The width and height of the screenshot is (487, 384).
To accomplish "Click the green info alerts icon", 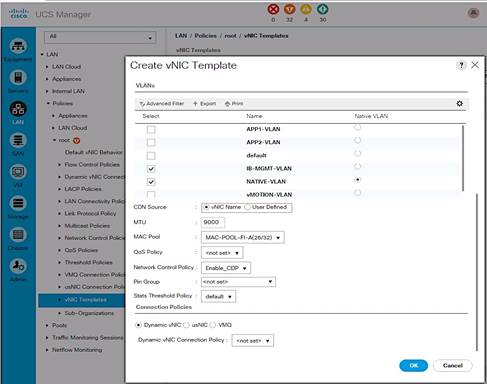I will click(322, 9).
